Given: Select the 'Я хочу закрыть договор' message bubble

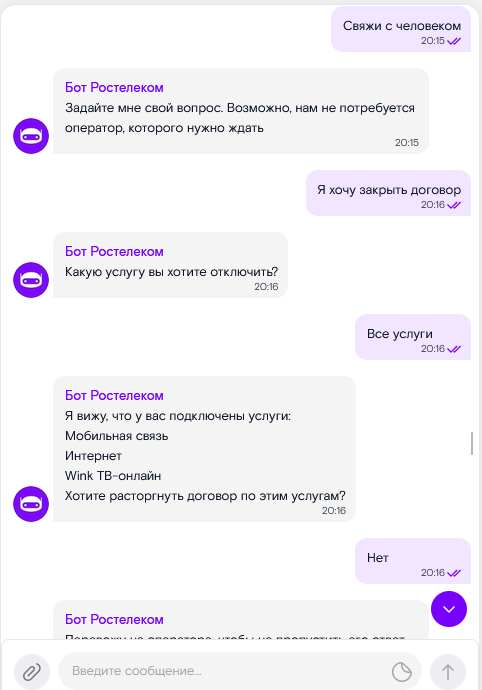Looking at the screenshot, I should pos(388,193).
